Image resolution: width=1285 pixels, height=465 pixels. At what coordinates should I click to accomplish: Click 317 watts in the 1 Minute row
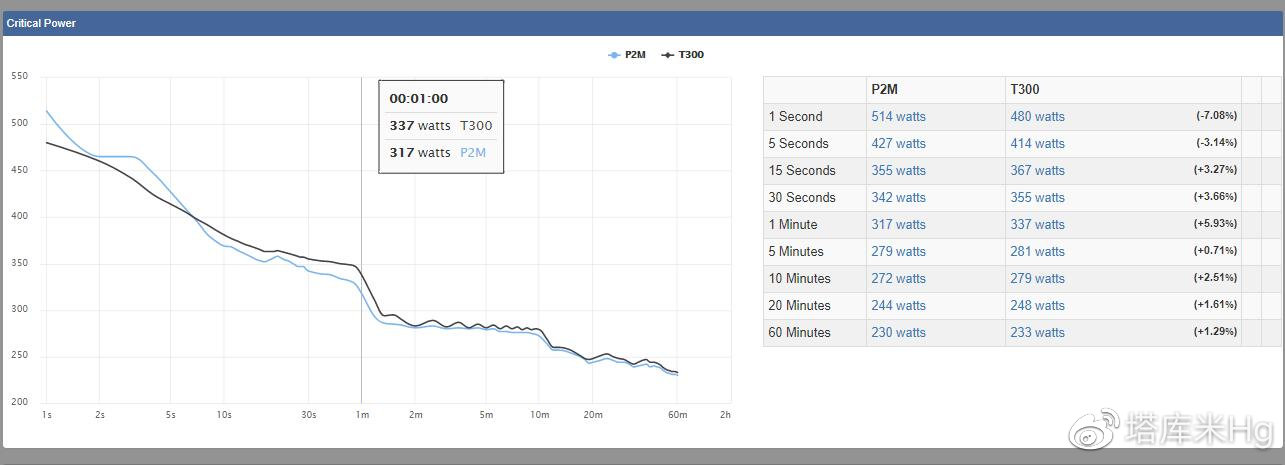click(x=898, y=225)
